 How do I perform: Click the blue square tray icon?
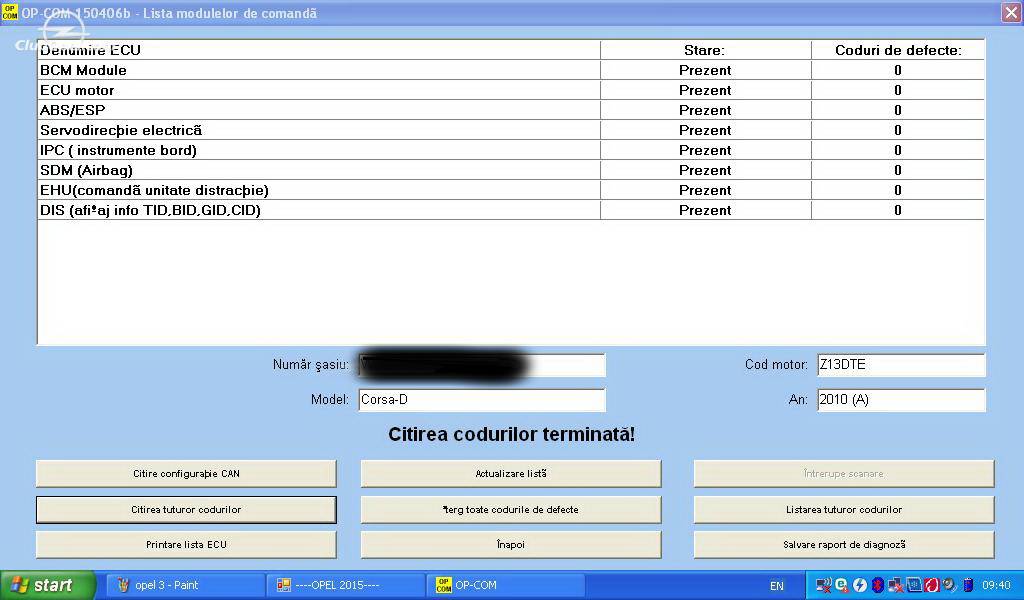914,585
